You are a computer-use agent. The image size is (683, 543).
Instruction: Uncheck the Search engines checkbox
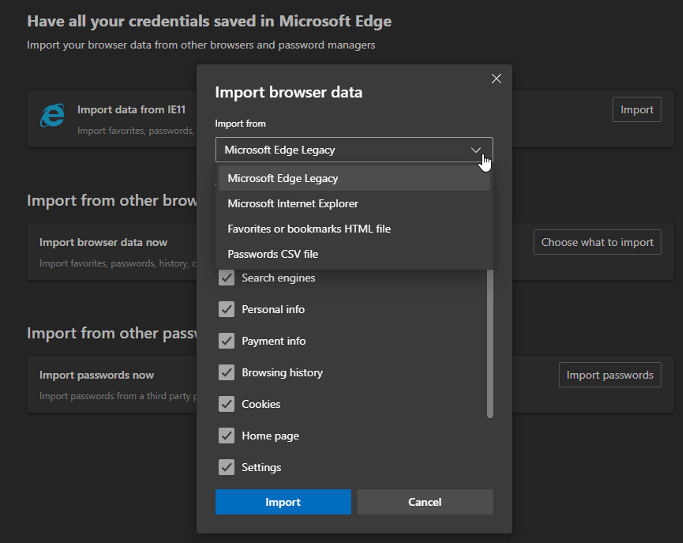pos(226,278)
